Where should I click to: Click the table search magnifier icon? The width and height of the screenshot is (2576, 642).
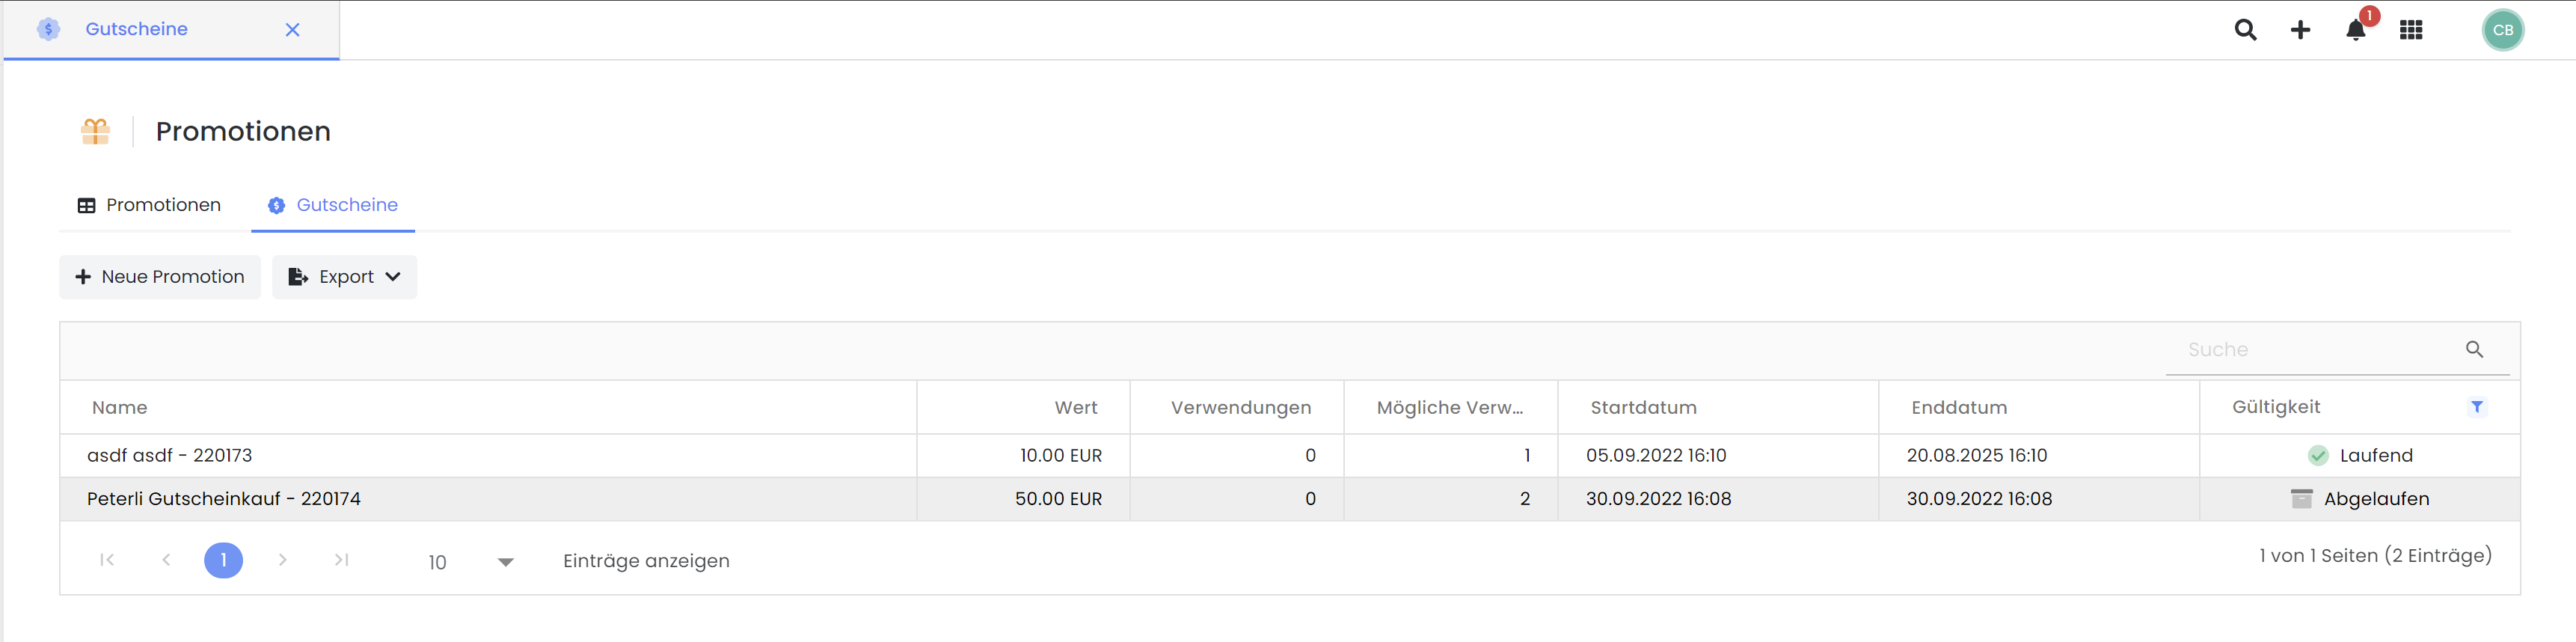click(x=2474, y=349)
